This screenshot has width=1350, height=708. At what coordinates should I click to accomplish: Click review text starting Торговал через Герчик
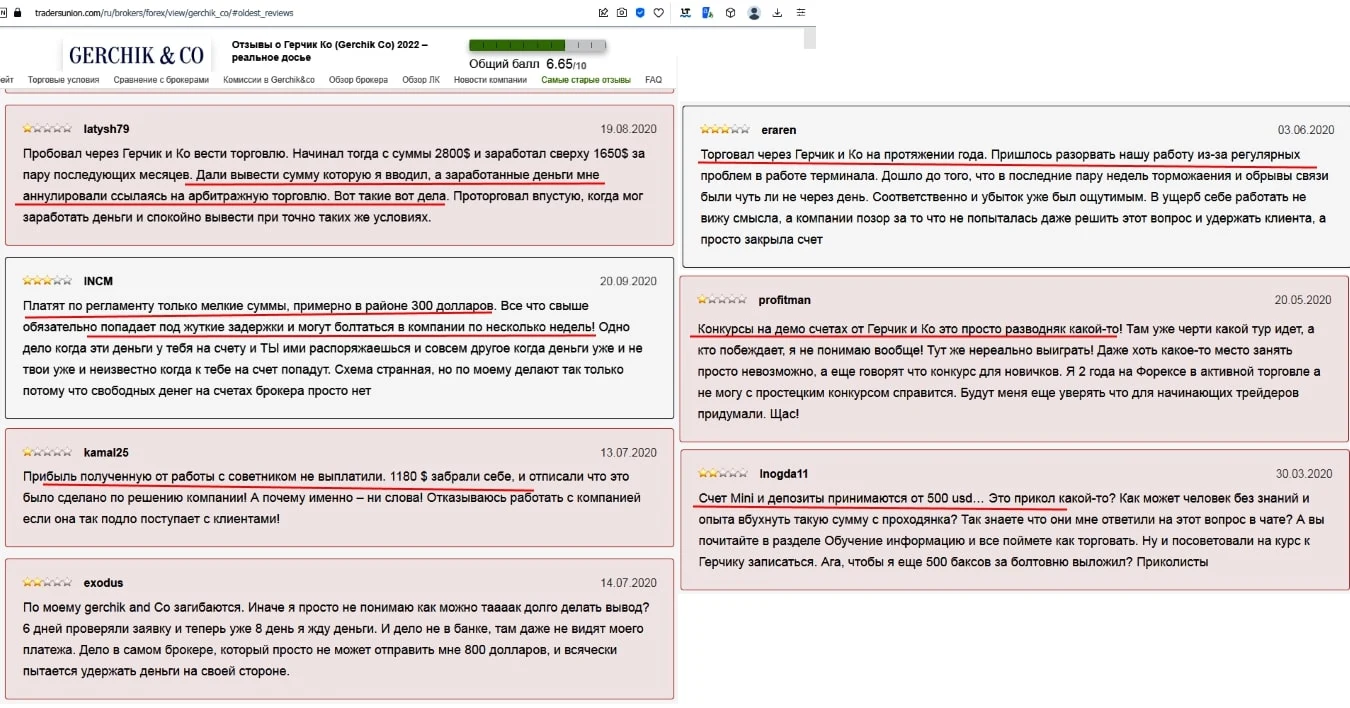coord(1015,197)
